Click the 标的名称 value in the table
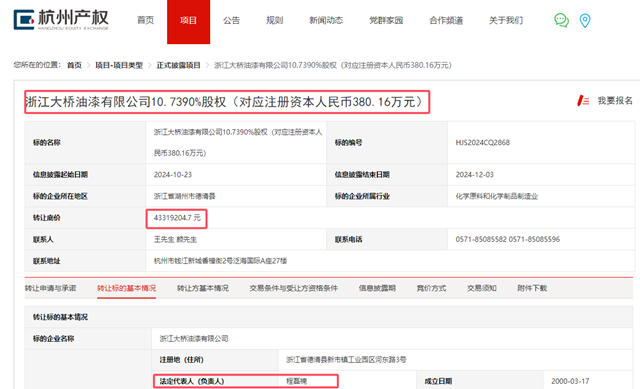 (238, 142)
